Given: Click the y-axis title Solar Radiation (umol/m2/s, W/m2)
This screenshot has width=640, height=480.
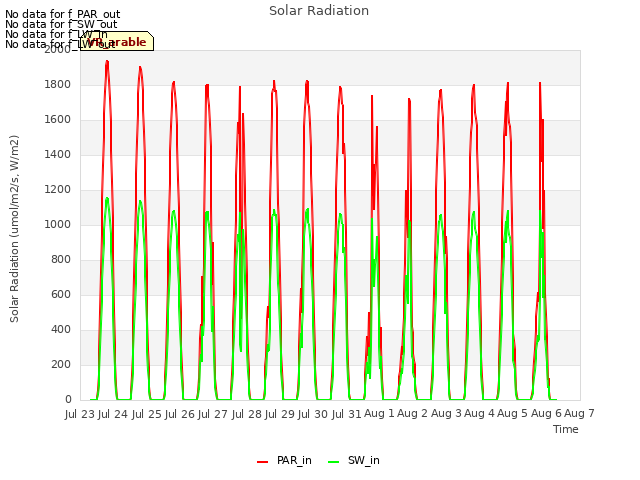Looking at the screenshot, I should [14, 229].
